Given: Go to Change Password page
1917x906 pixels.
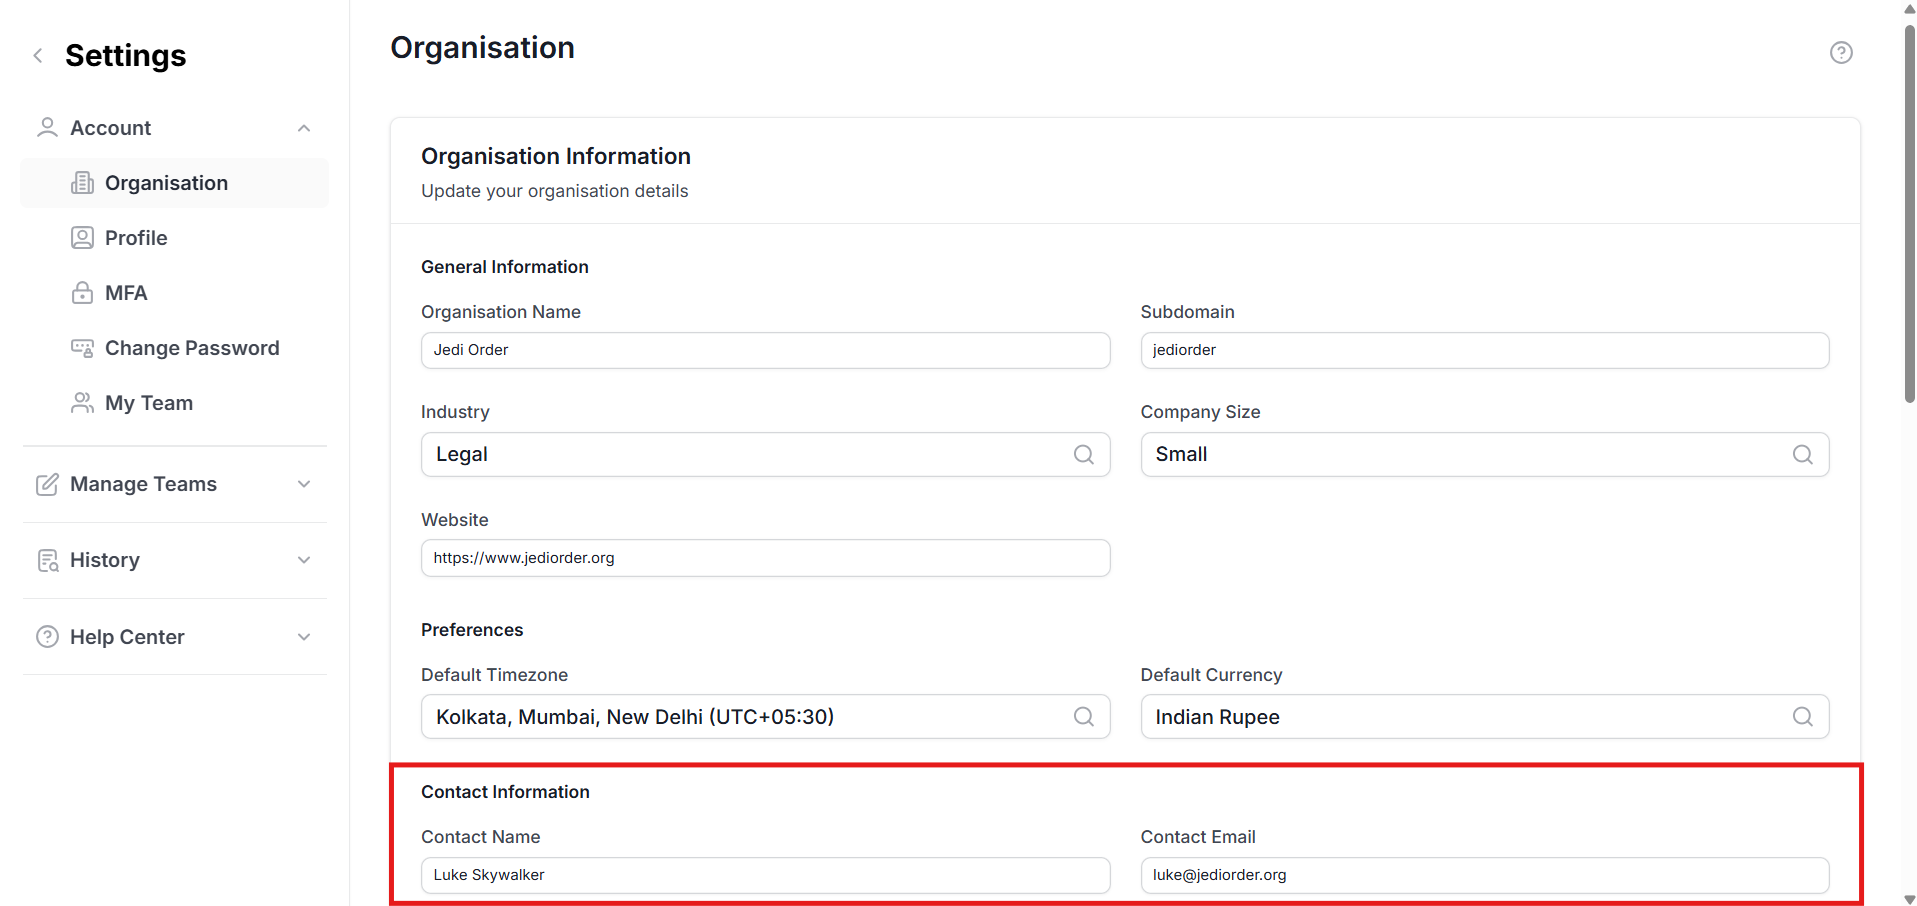Looking at the screenshot, I should pos(191,348).
